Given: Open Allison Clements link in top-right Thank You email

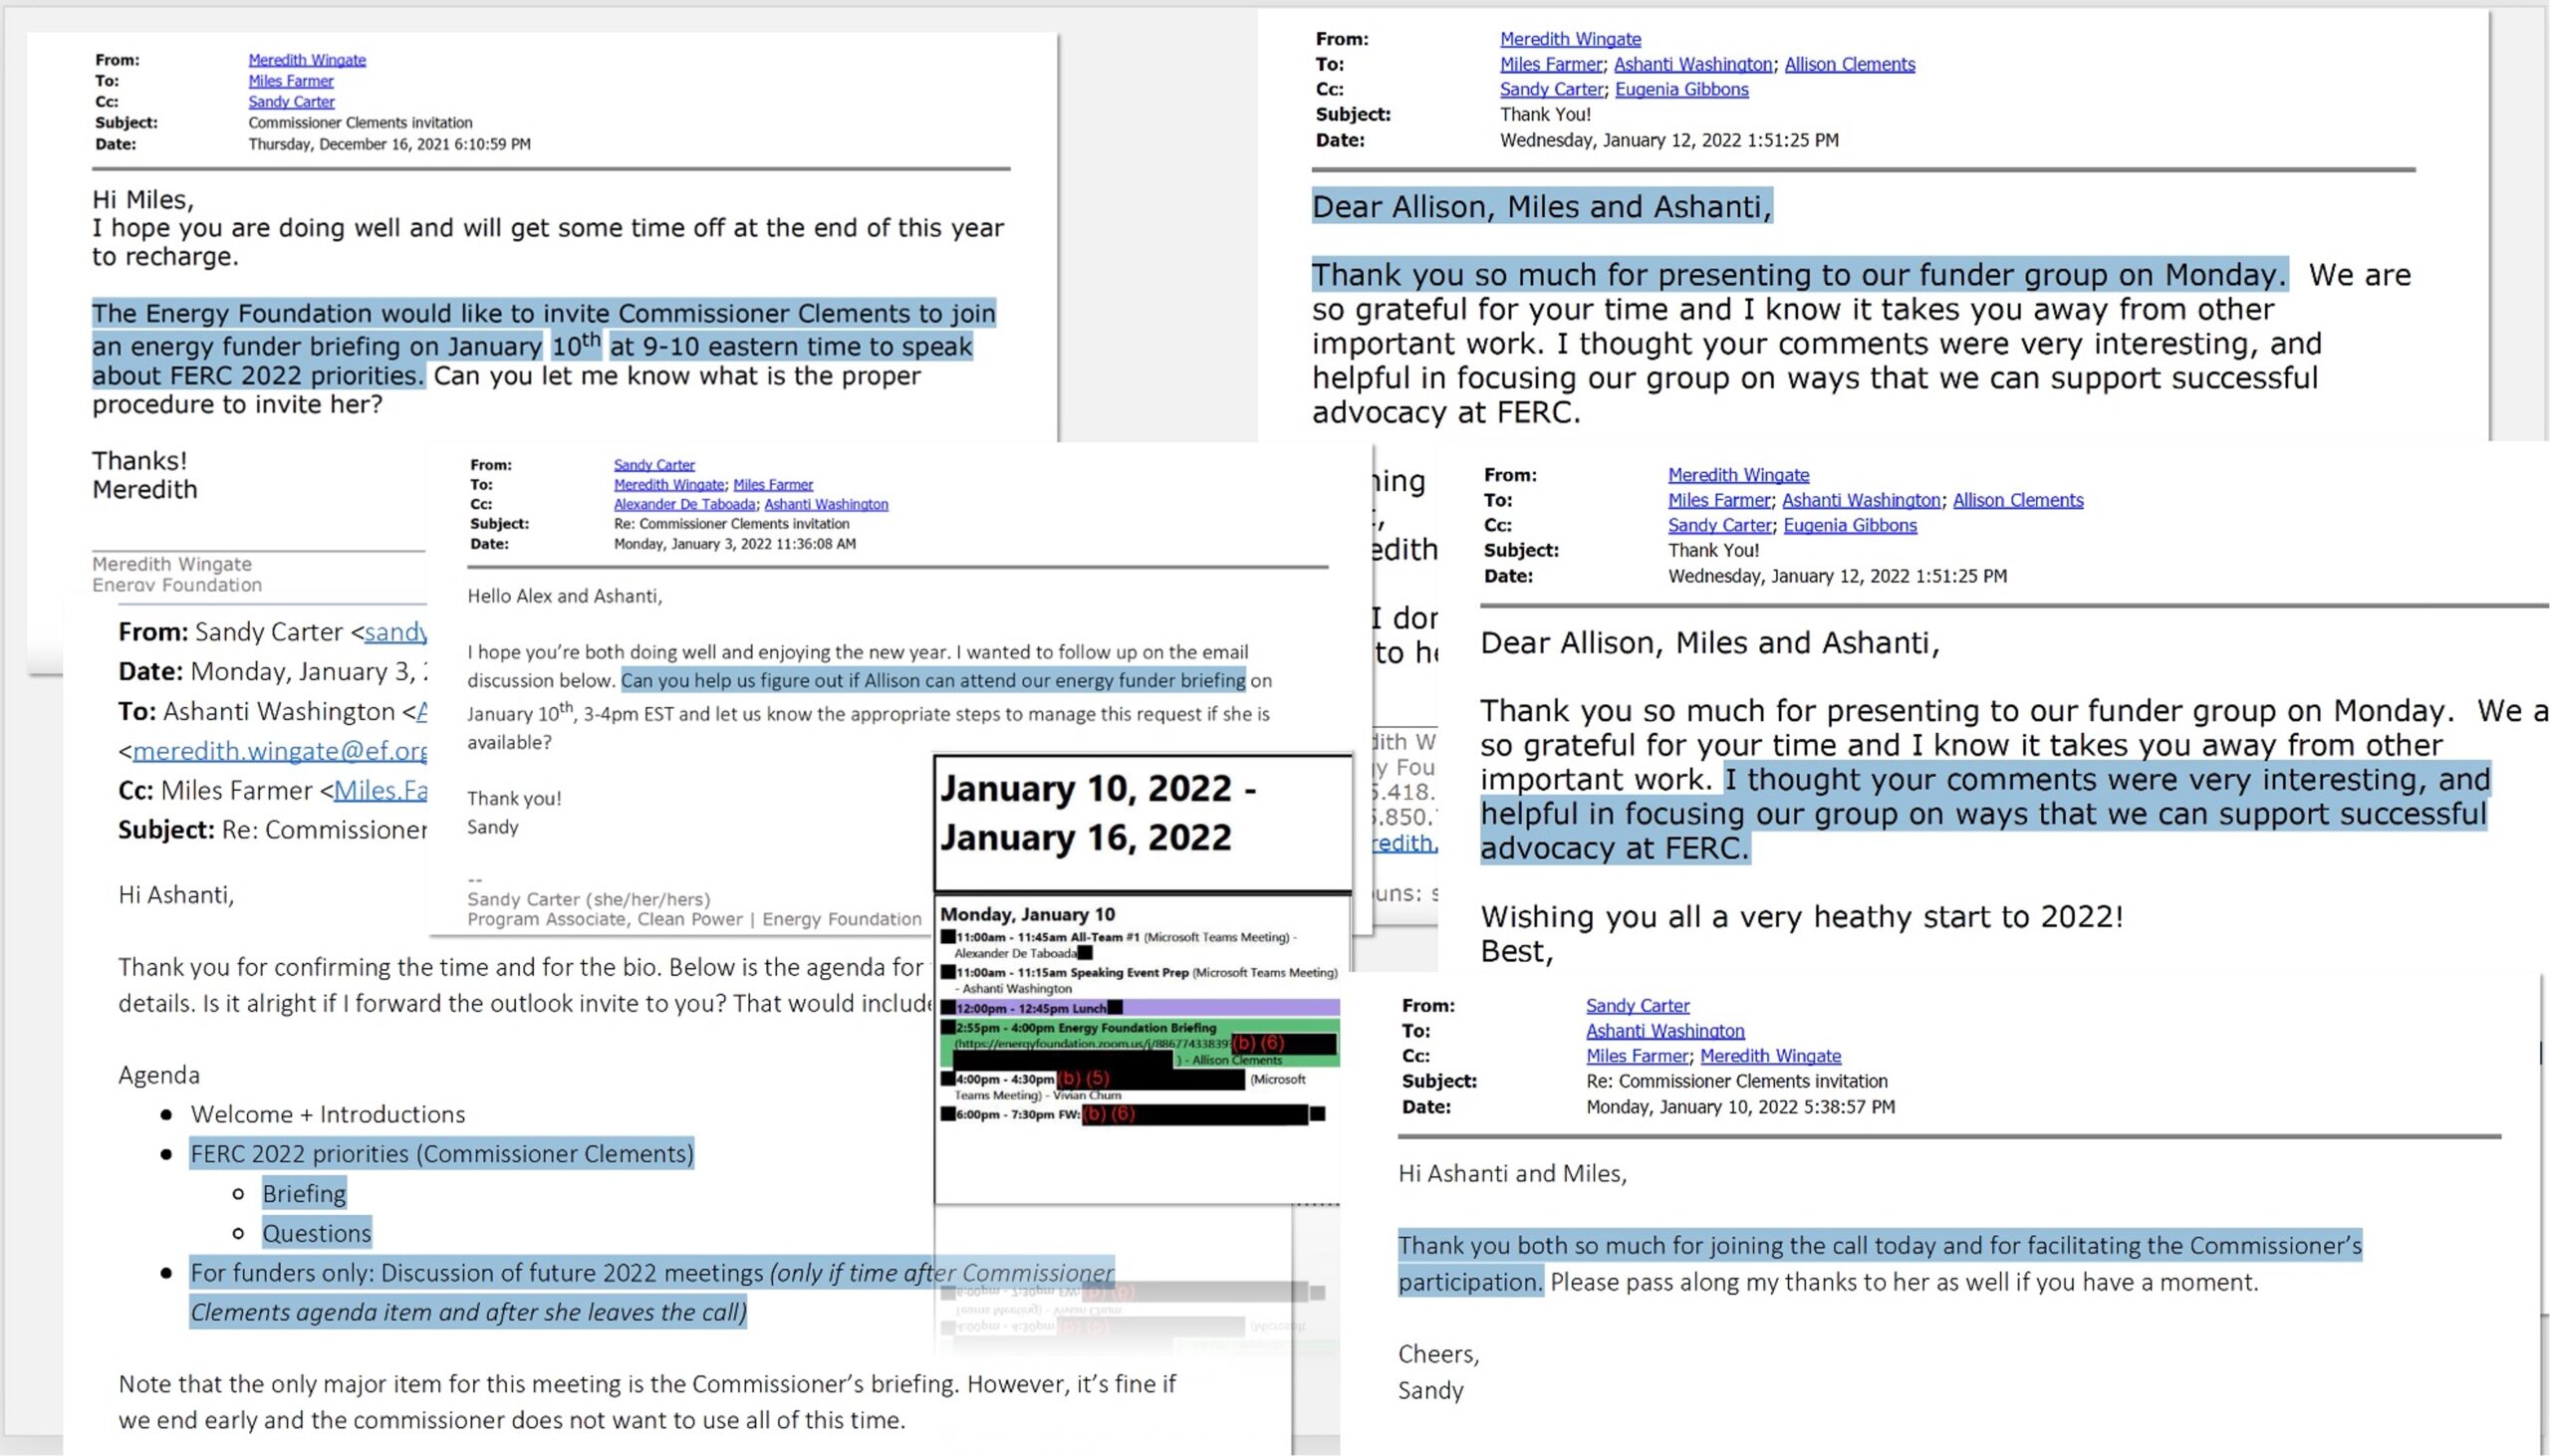Looking at the screenshot, I should tap(1849, 64).
